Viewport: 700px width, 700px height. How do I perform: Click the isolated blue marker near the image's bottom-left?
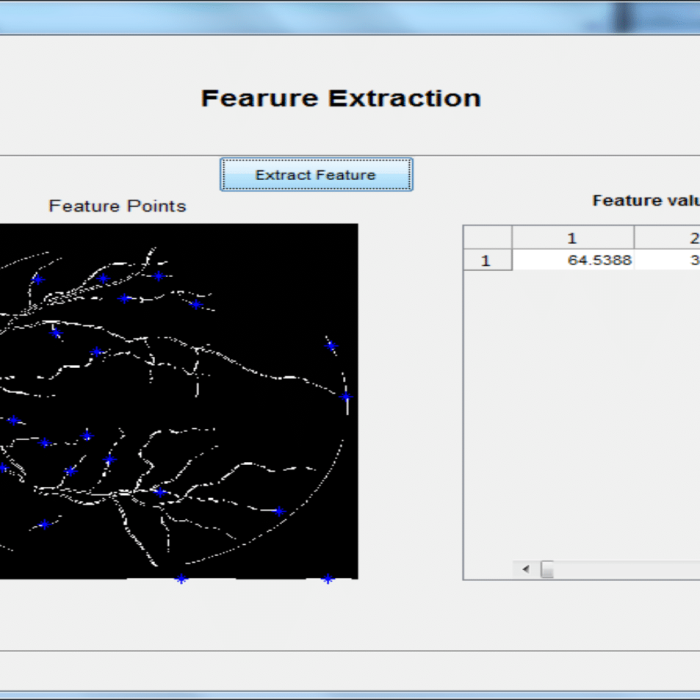(x=45, y=523)
